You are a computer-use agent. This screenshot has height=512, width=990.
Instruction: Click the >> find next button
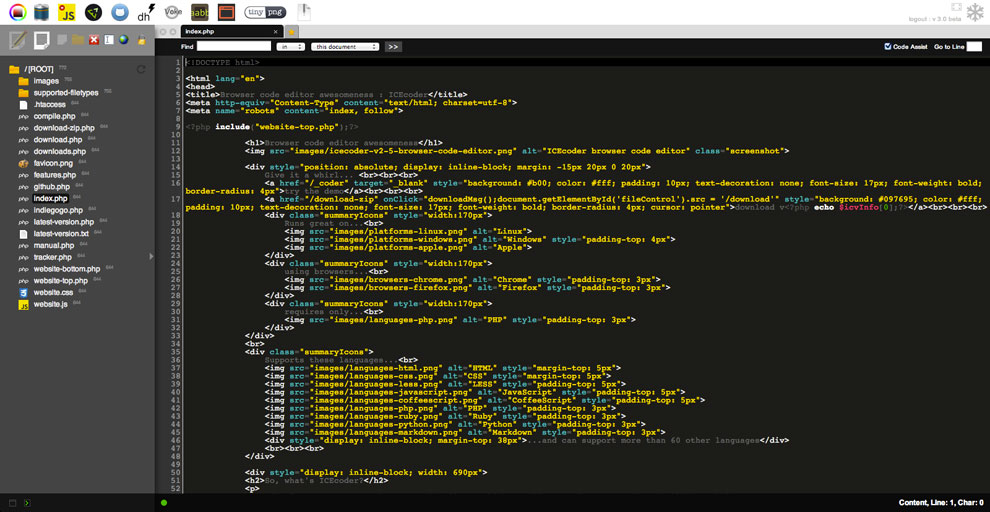(x=393, y=47)
